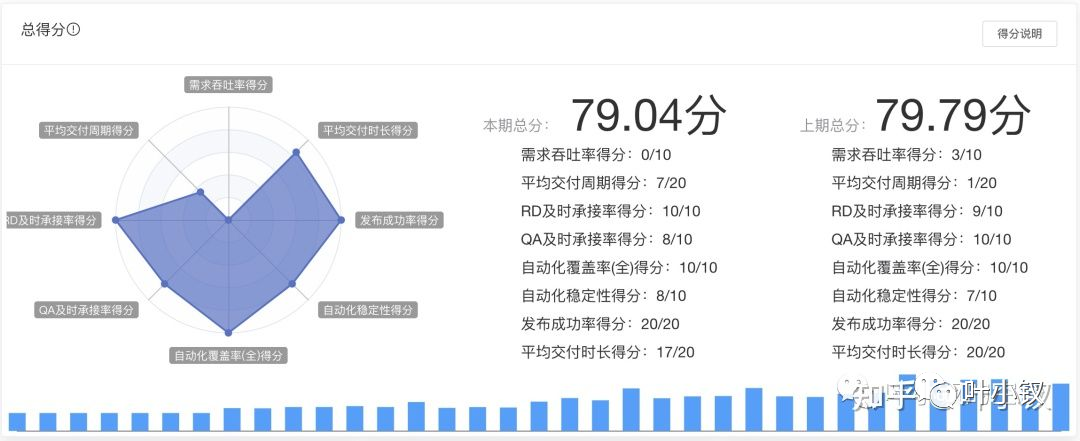
Task: Click the 上期总分 value 79.79分
Action: click(953, 115)
